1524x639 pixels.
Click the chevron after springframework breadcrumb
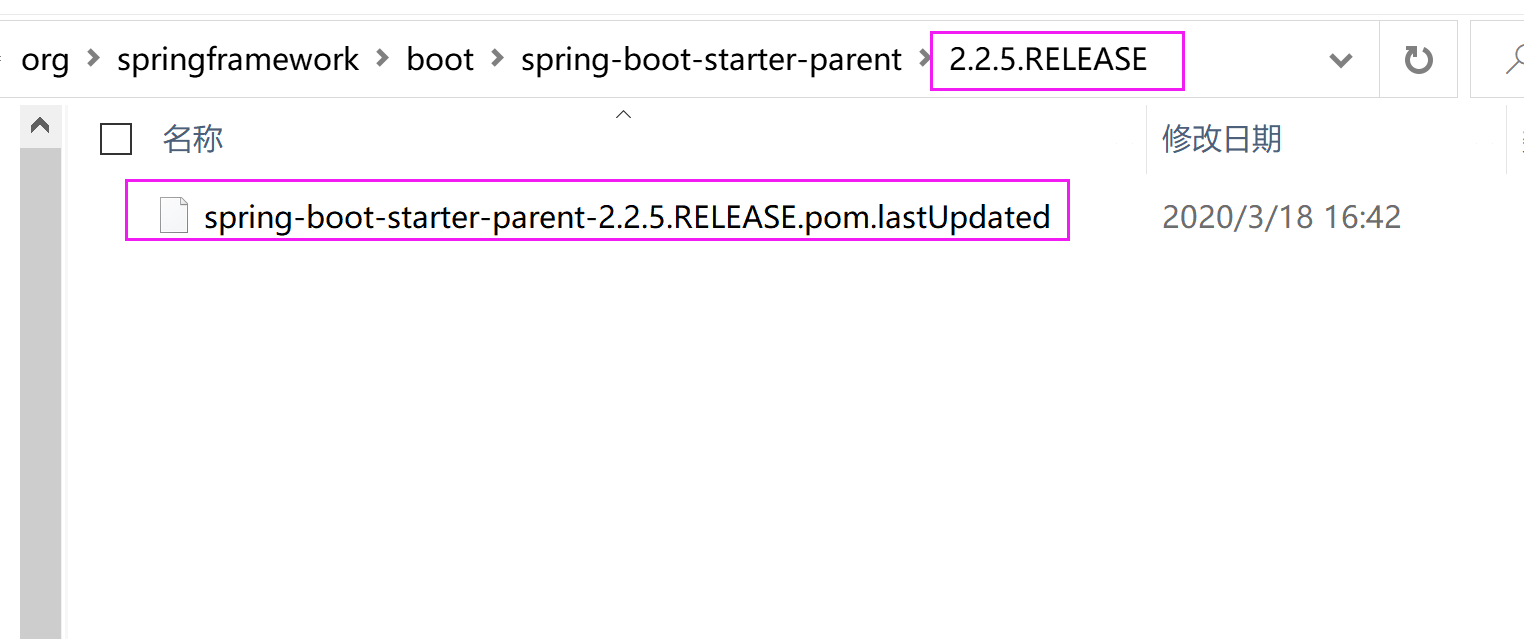click(x=381, y=60)
